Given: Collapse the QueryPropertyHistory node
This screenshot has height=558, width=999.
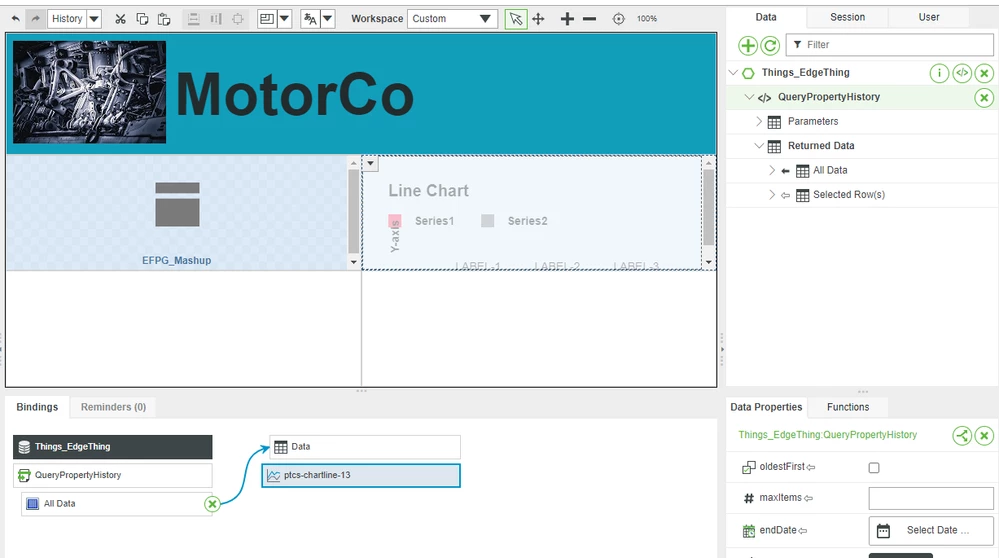Looking at the screenshot, I should (749, 97).
